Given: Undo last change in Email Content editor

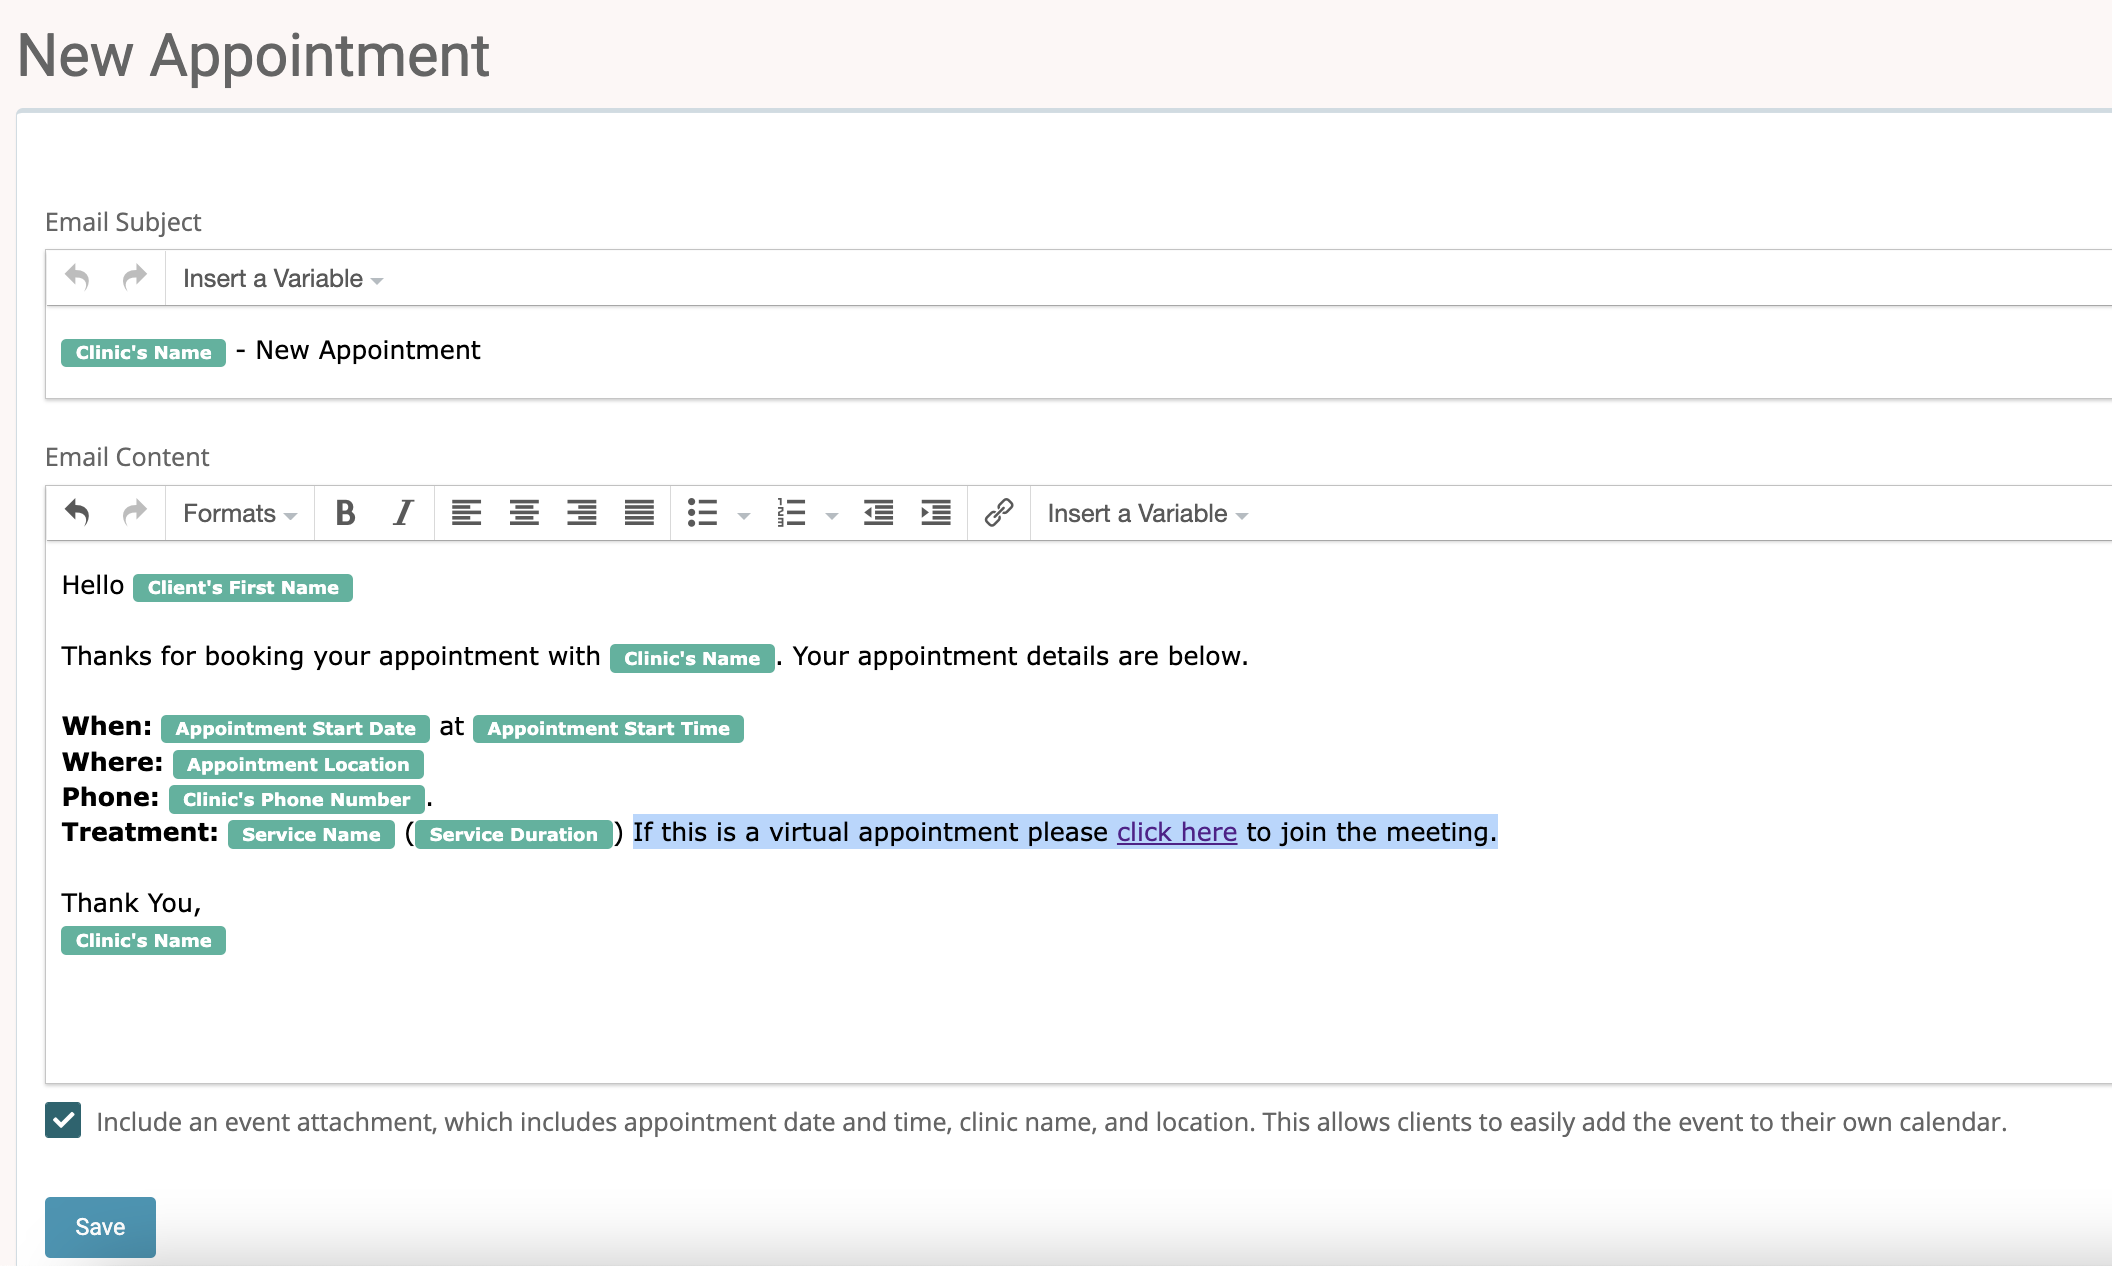Looking at the screenshot, I should (77, 513).
